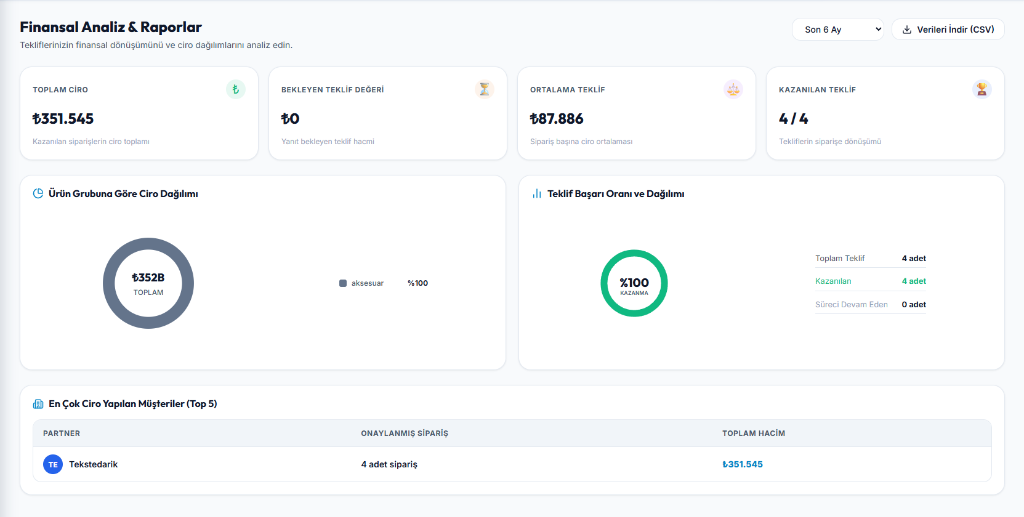The width and height of the screenshot is (1024, 517).
Task: Sort by the Onaylanmış Sipariş column header
Action: coord(404,433)
